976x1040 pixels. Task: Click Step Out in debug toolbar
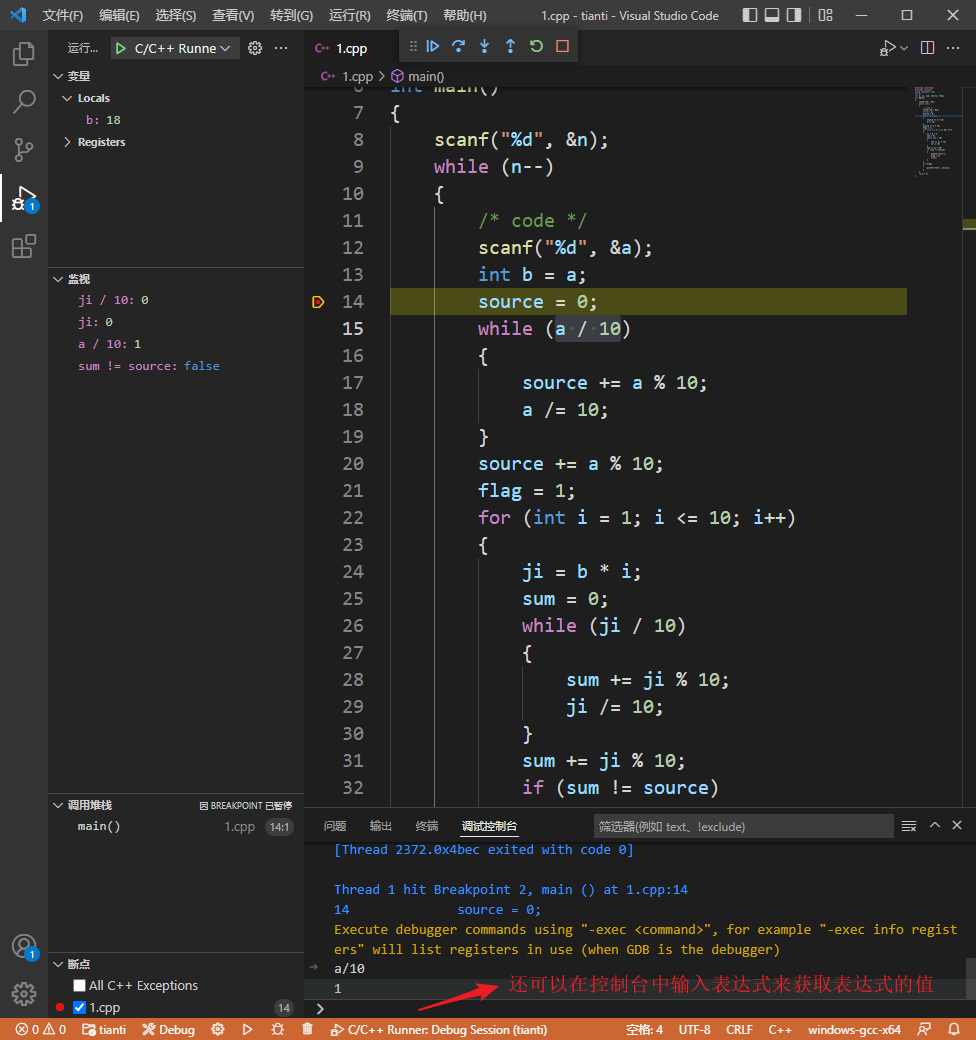(x=511, y=46)
